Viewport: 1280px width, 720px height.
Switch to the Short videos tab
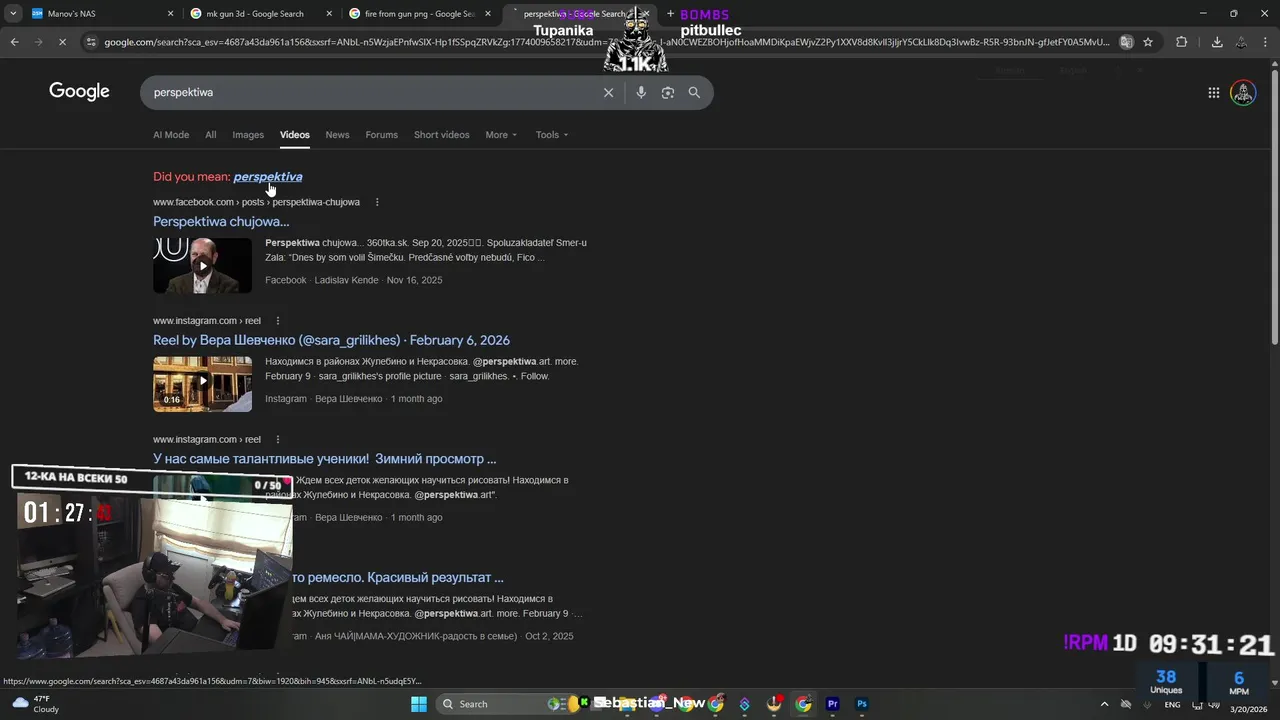(441, 135)
